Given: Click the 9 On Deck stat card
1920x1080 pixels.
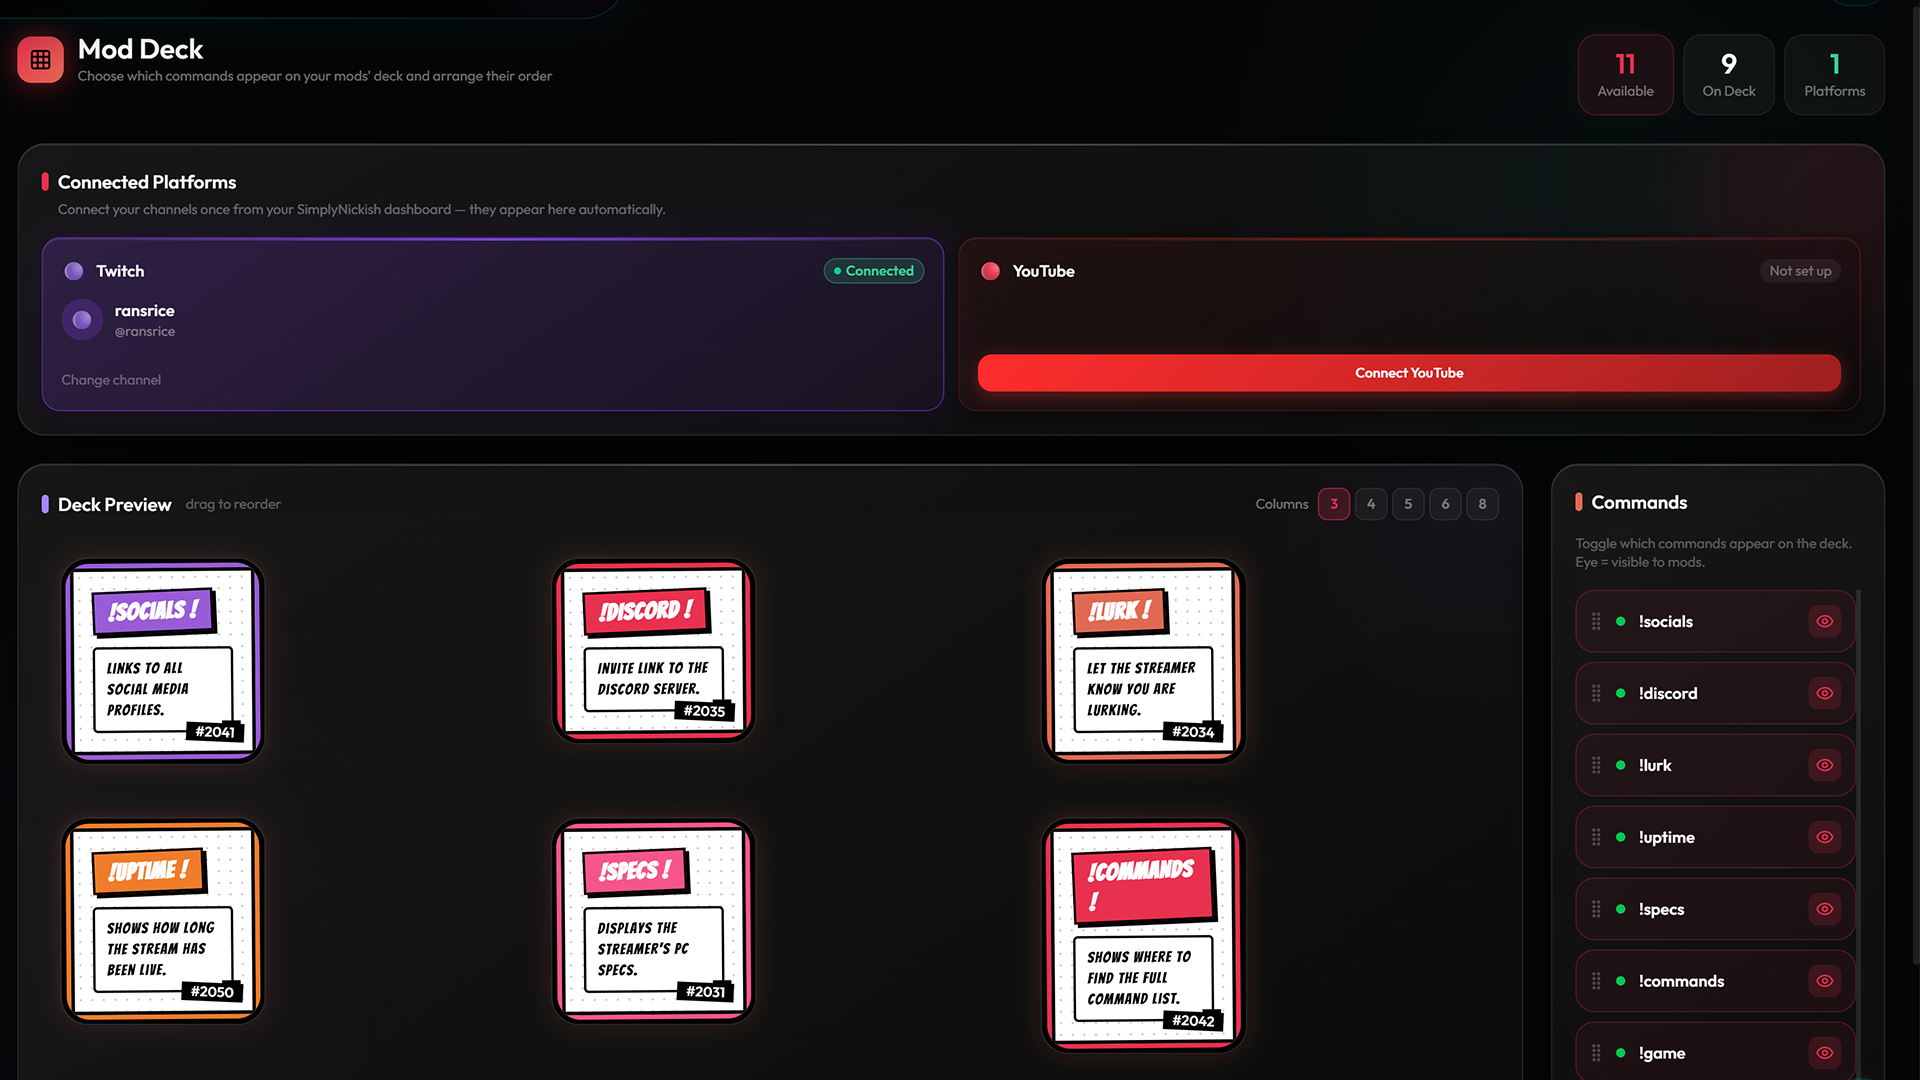Looking at the screenshot, I should [1728, 75].
